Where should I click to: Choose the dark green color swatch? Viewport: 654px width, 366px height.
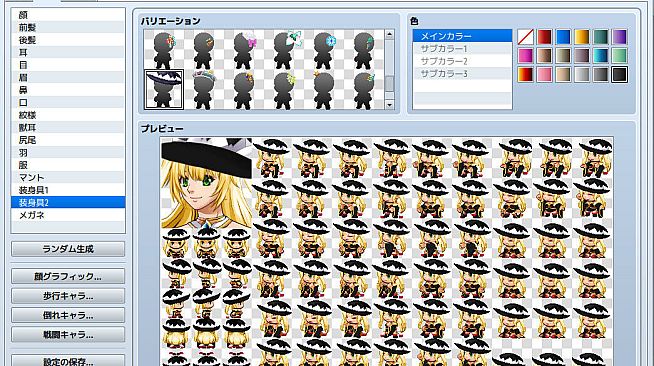tap(601, 37)
